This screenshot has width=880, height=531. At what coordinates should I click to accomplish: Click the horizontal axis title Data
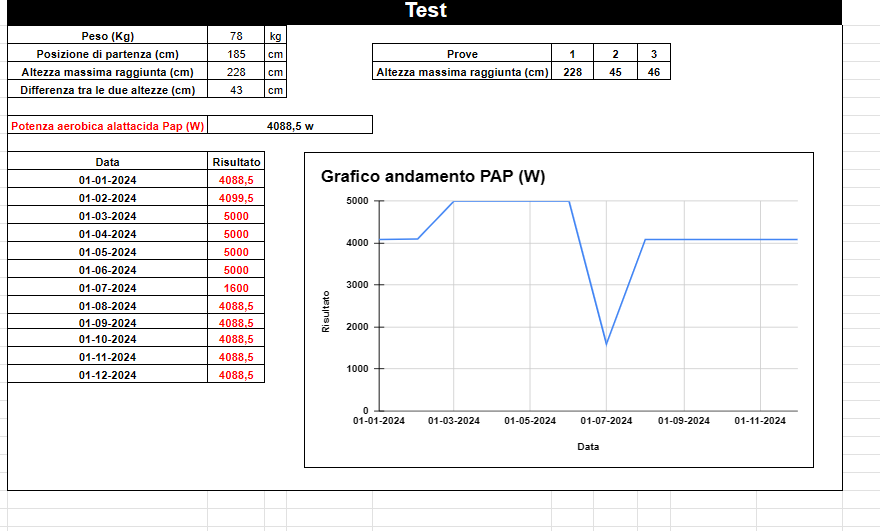pos(588,447)
